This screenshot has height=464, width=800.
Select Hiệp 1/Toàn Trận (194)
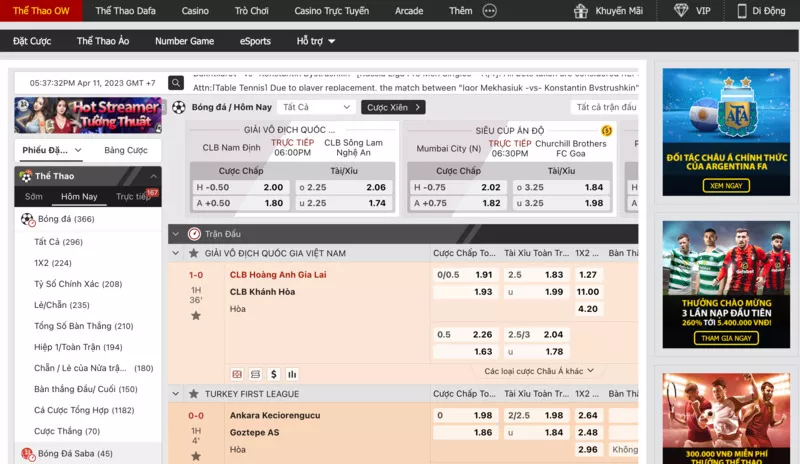(78, 347)
